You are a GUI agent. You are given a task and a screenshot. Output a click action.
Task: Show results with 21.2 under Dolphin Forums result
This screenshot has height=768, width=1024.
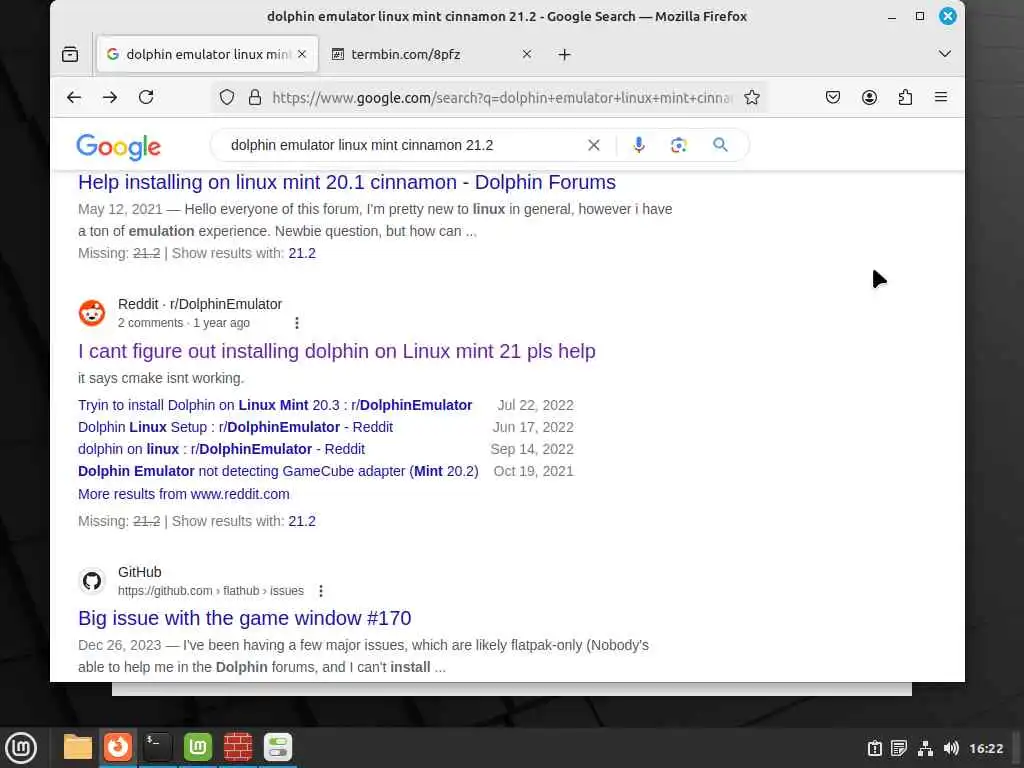tap(302, 253)
